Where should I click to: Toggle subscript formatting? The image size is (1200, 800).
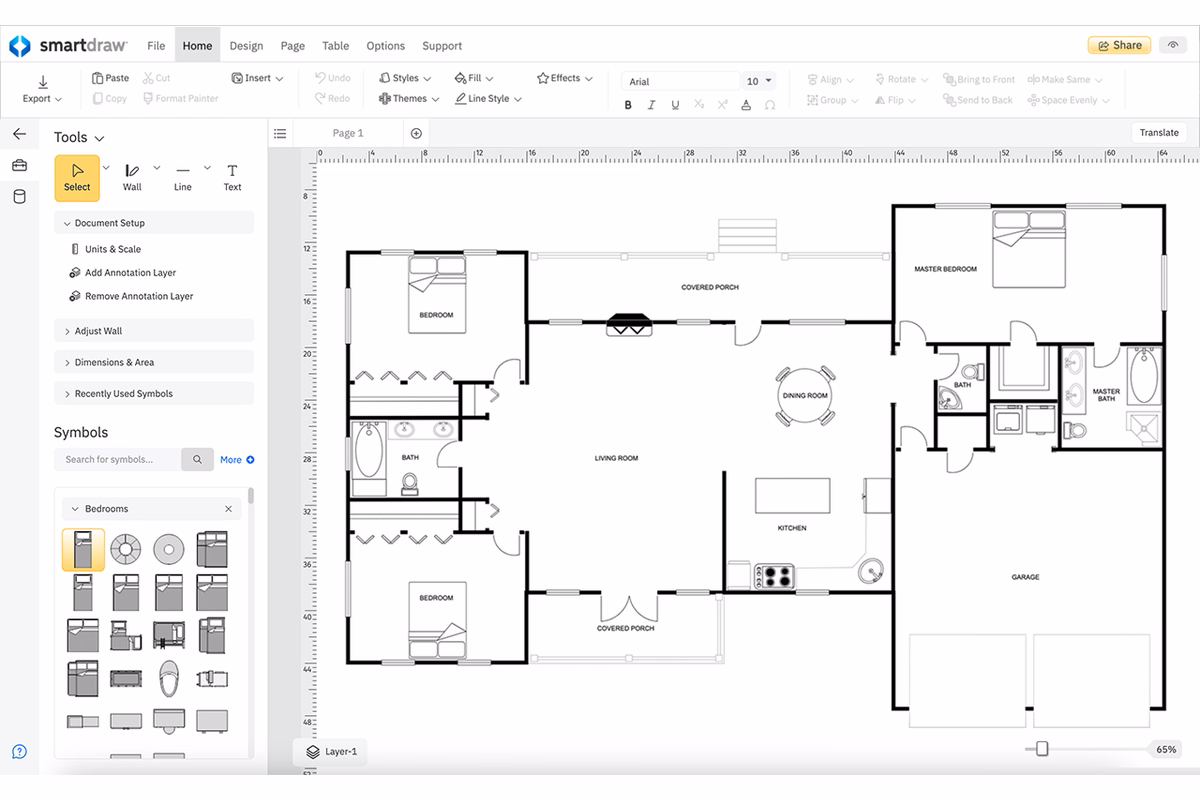click(x=698, y=105)
